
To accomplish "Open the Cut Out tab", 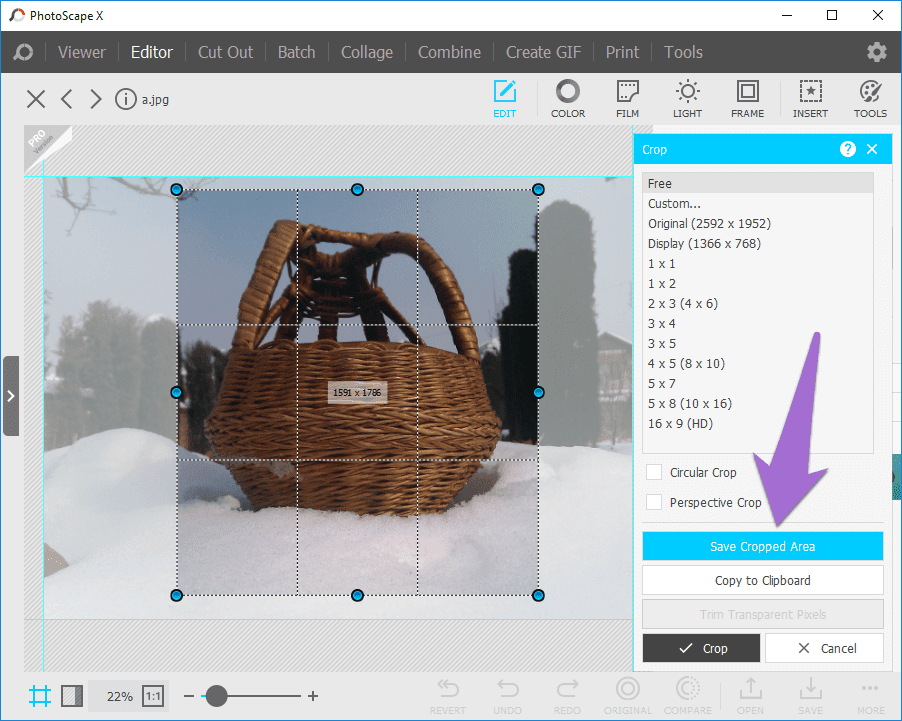I will pos(225,52).
